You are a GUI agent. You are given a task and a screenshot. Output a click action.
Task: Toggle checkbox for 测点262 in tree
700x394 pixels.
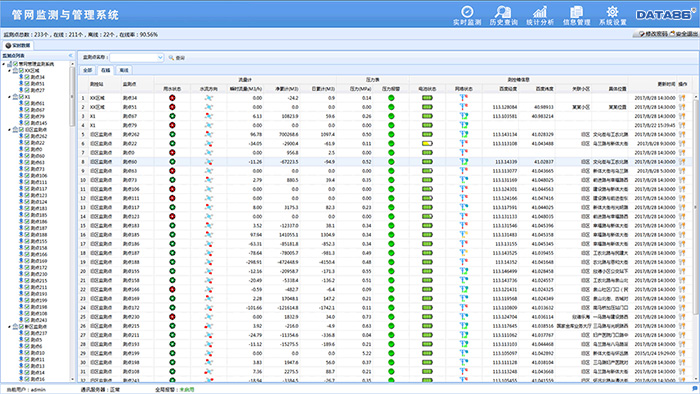tap(27, 136)
